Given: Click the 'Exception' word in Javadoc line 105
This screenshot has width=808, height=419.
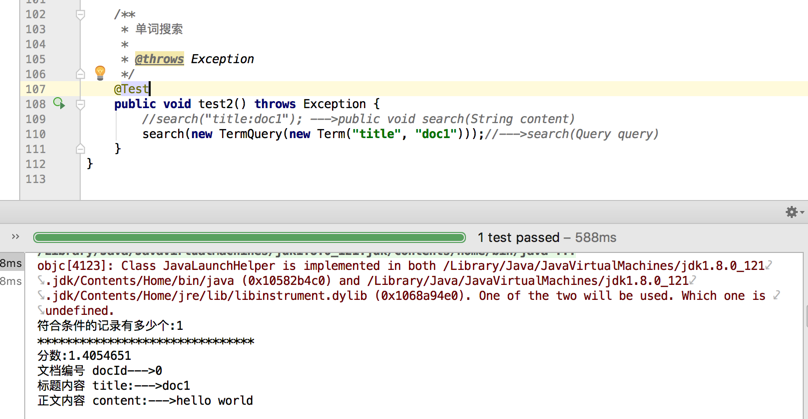Looking at the screenshot, I should pyautogui.click(x=223, y=59).
